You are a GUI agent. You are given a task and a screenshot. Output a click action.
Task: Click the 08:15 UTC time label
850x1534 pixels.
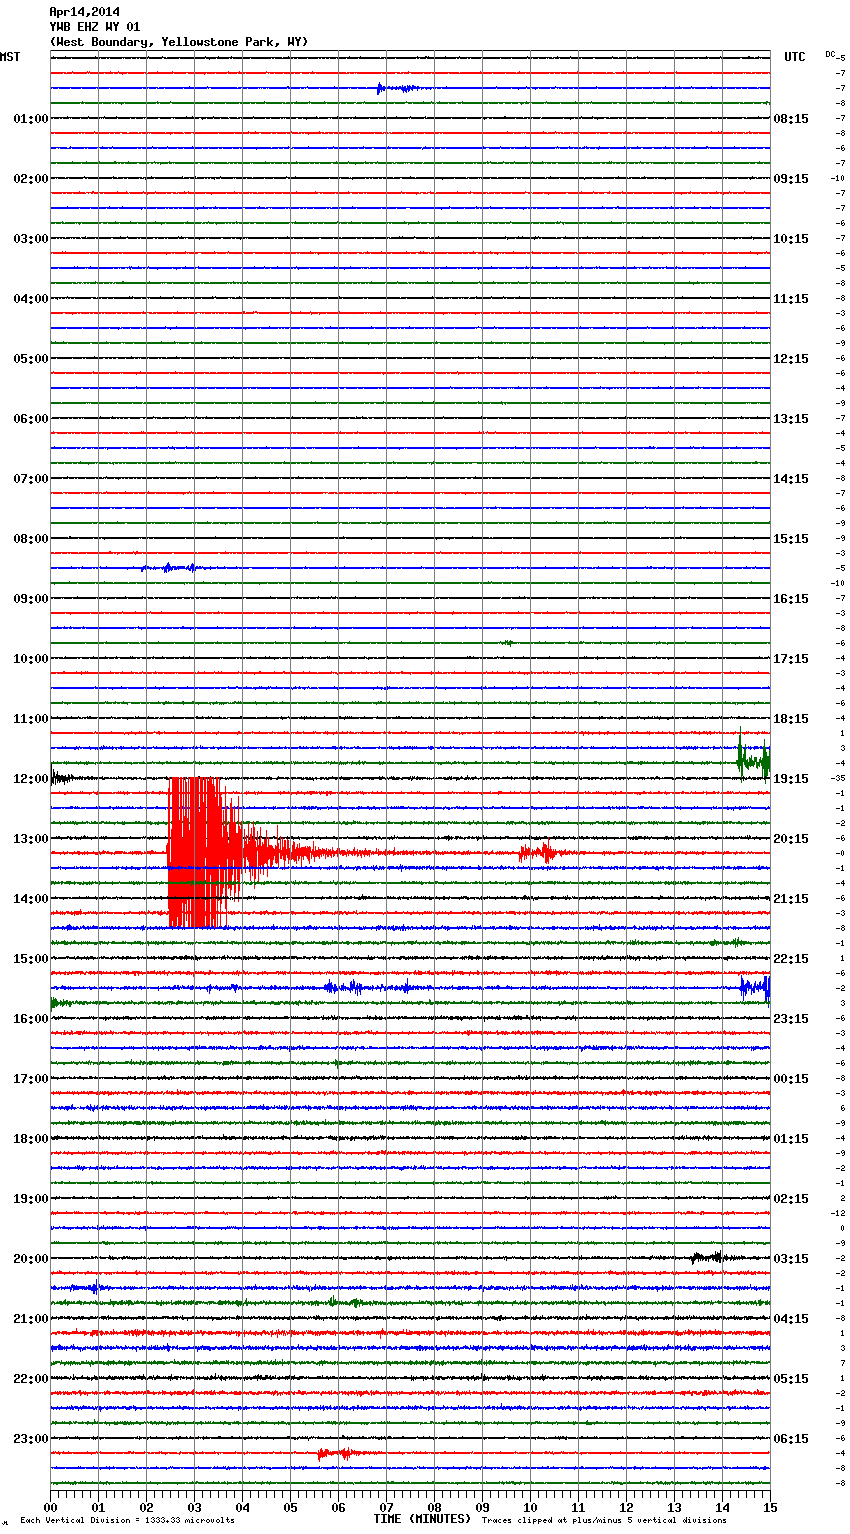791,119
